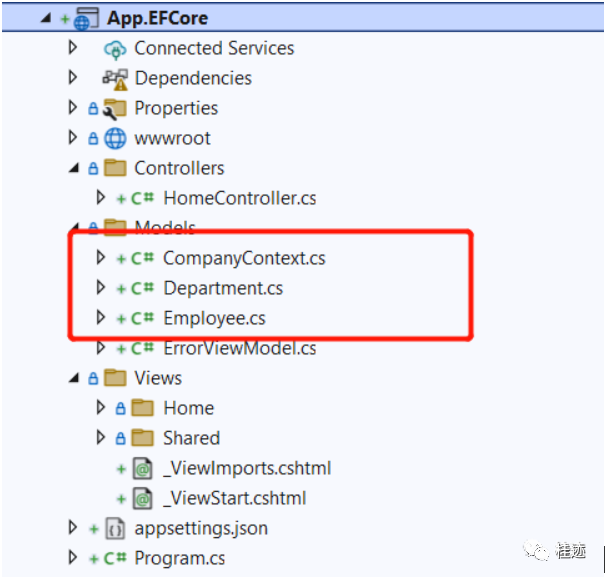This screenshot has width=605, height=578.
Task: Expand the Shared folder under Views
Action: (100, 437)
